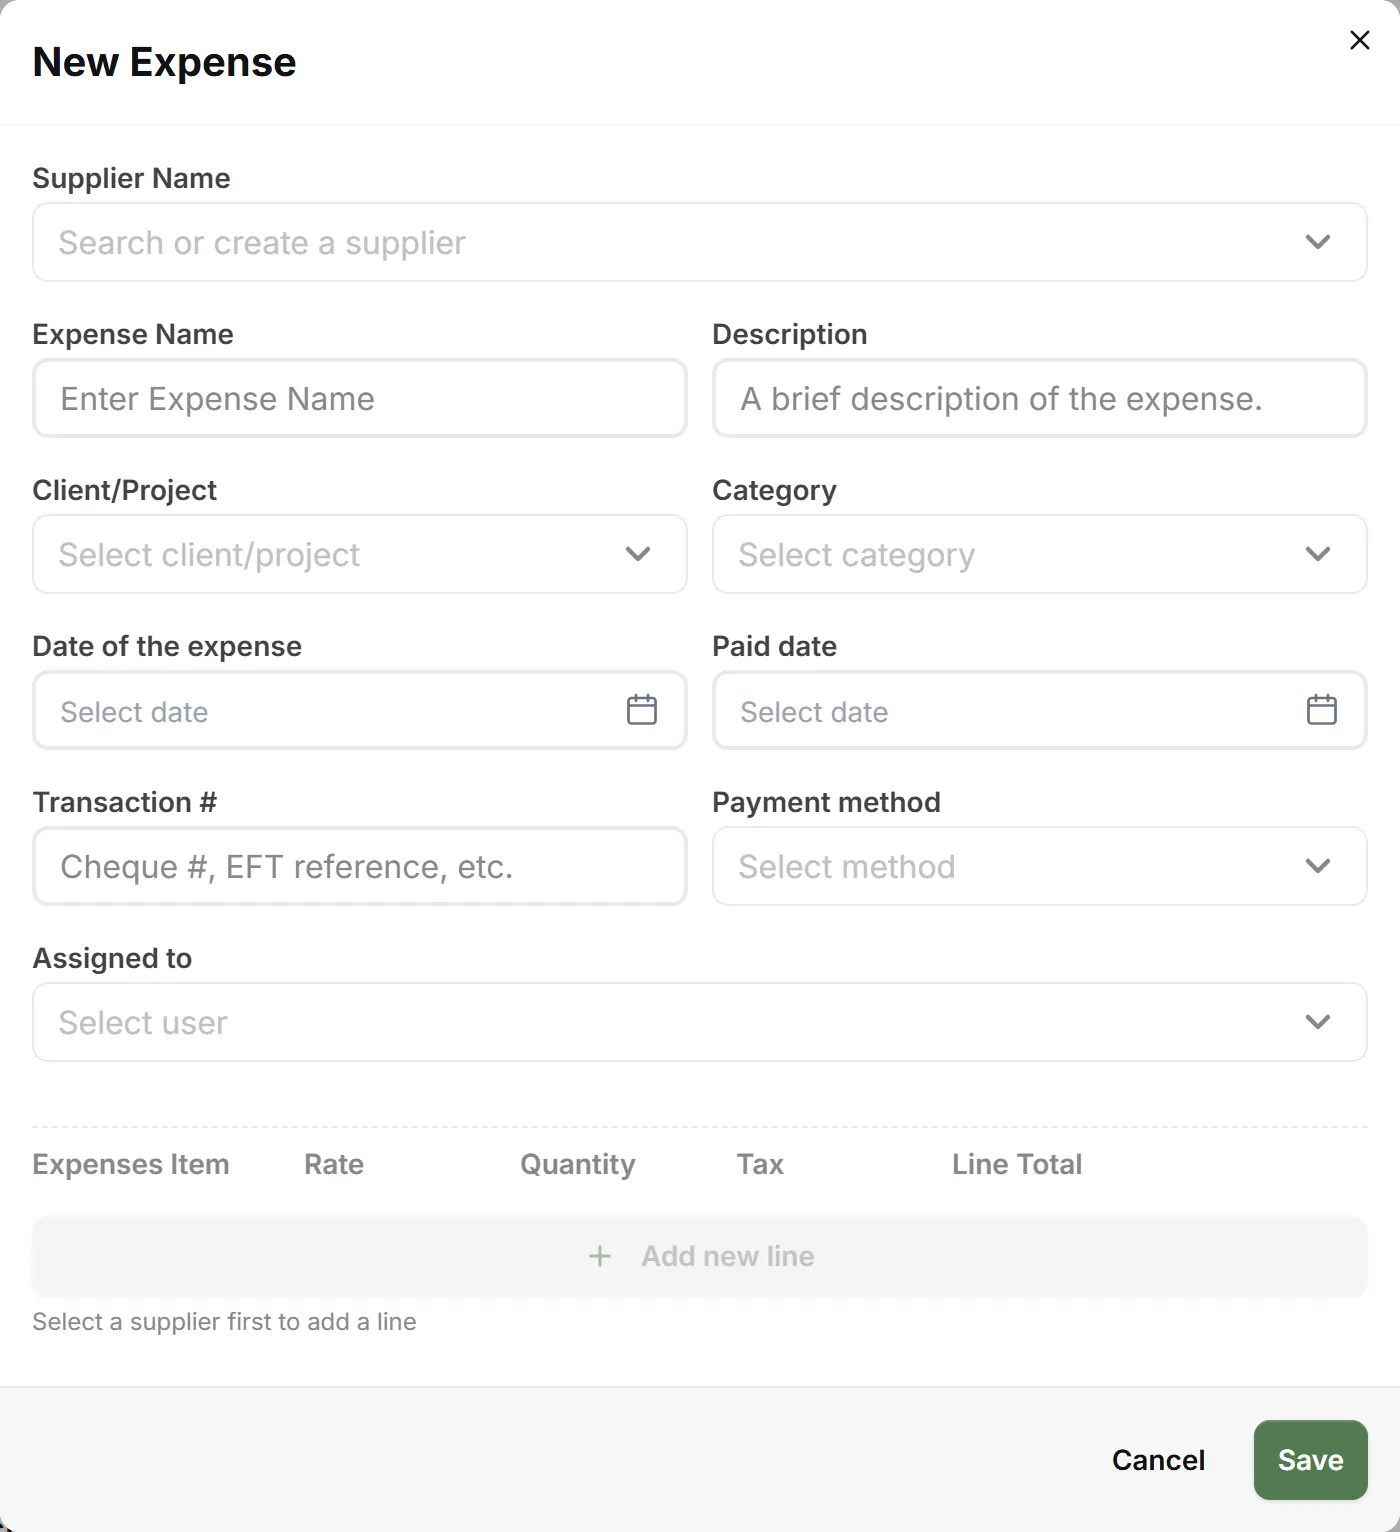Click the Quantity column header
This screenshot has width=1400, height=1532.
[x=578, y=1165]
